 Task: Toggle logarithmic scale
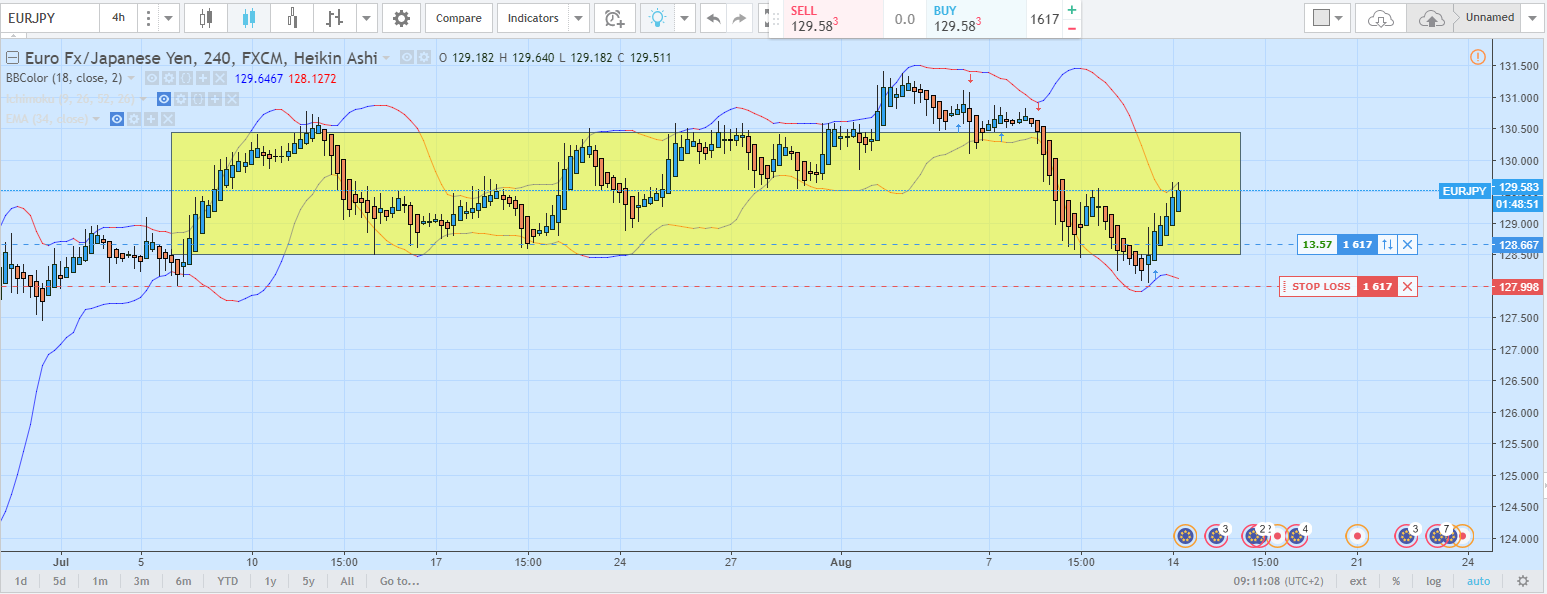(x=1433, y=581)
